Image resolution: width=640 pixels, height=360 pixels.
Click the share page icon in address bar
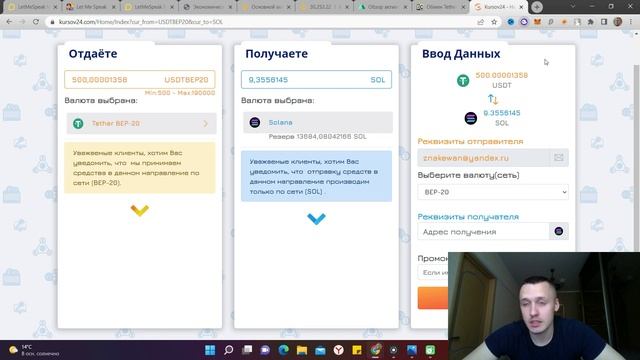[x=481, y=22]
